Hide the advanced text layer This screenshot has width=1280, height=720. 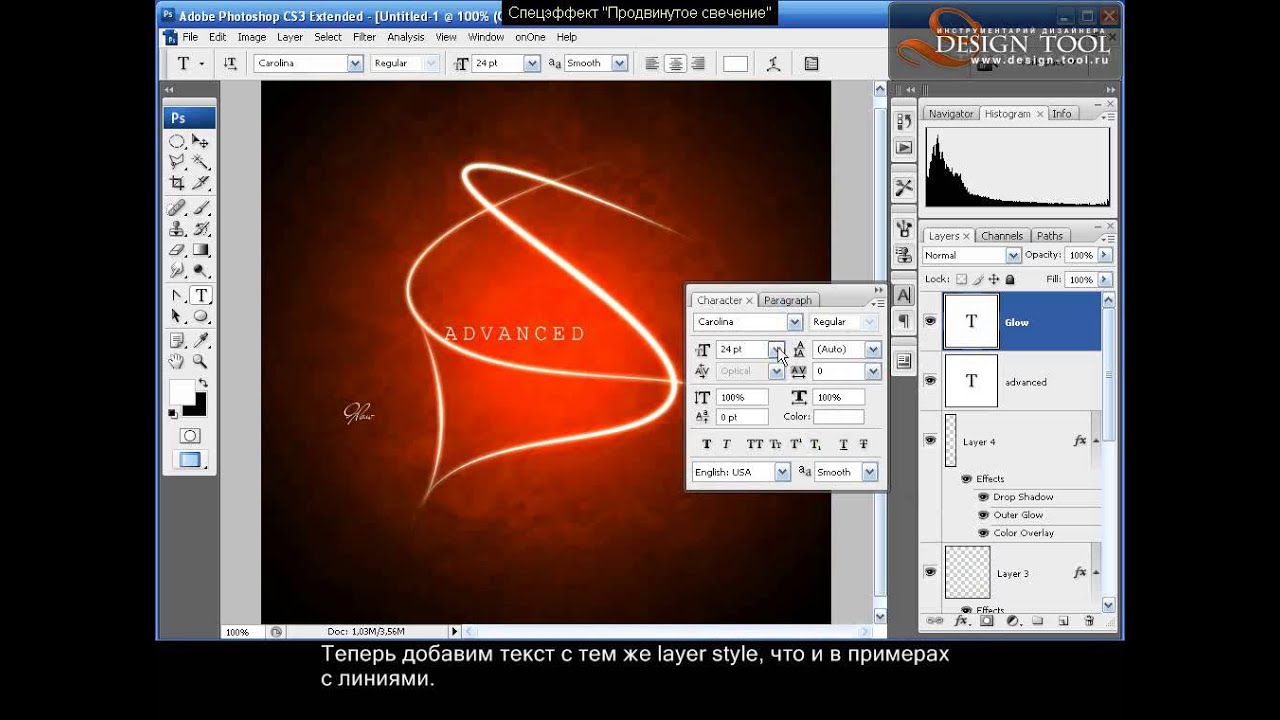[930, 381]
